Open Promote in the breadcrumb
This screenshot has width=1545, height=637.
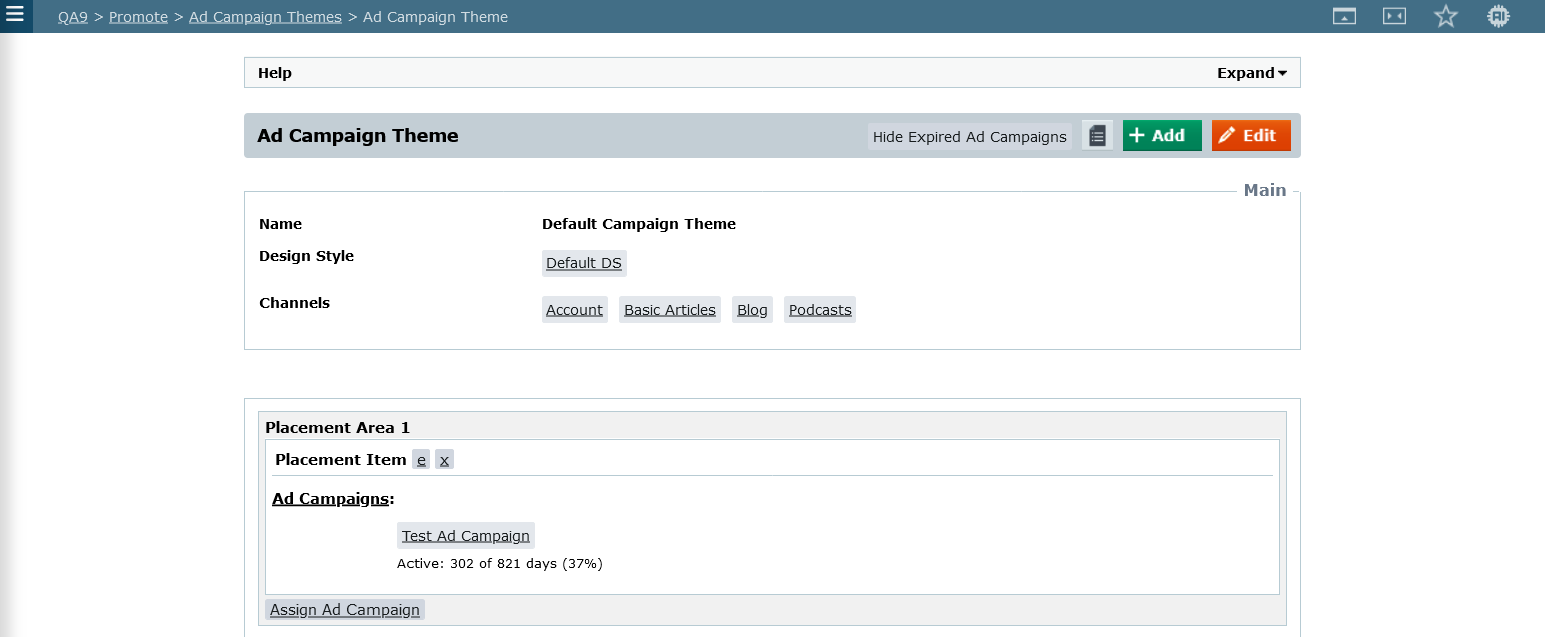pyautogui.click(x=138, y=17)
